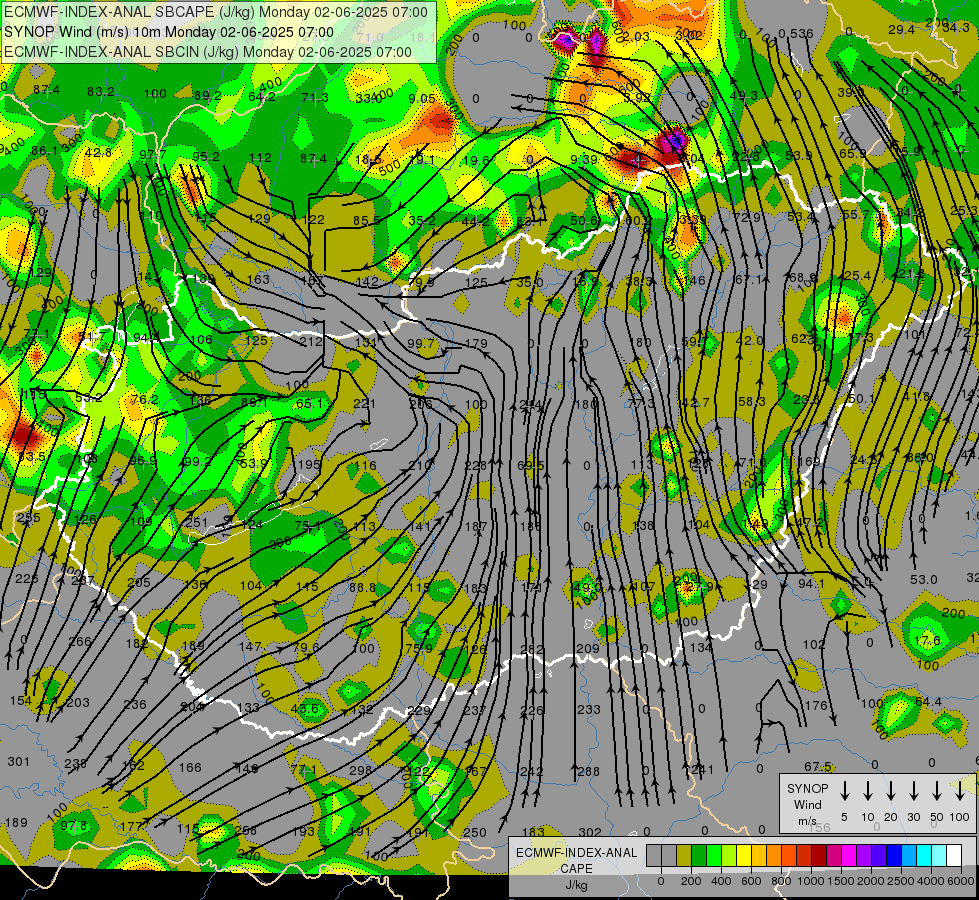Image resolution: width=979 pixels, height=900 pixels.
Task: Click the station value 212 on the map
Action: coord(311,341)
